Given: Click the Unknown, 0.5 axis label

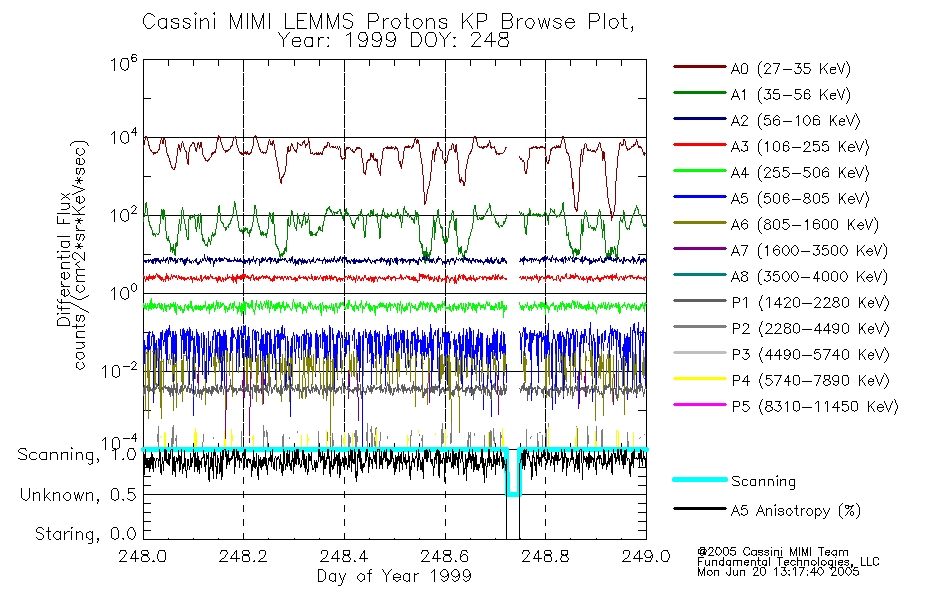Looking at the screenshot, I should (x=78, y=496).
